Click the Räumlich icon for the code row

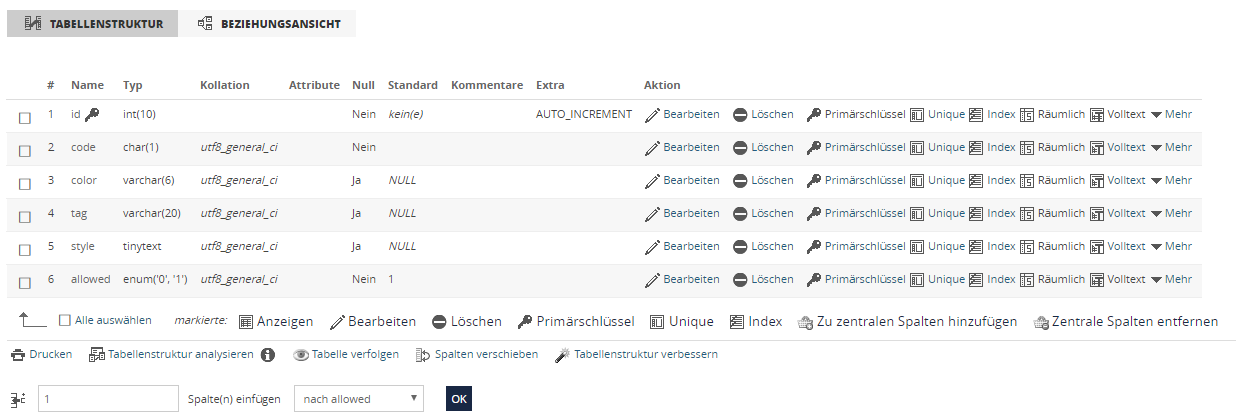click(1027, 148)
